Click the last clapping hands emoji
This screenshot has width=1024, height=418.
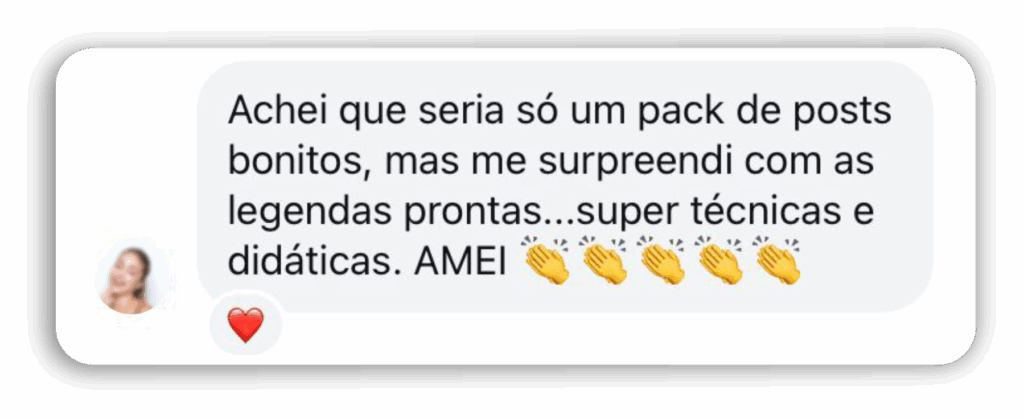tap(777, 261)
